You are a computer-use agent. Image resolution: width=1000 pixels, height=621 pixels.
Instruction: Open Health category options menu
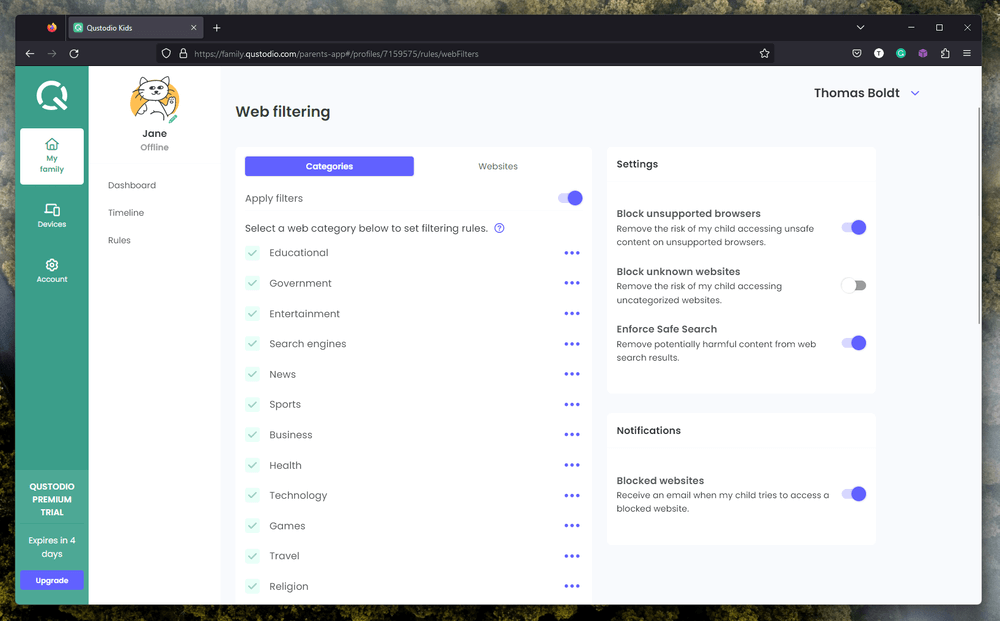coord(572,465)
